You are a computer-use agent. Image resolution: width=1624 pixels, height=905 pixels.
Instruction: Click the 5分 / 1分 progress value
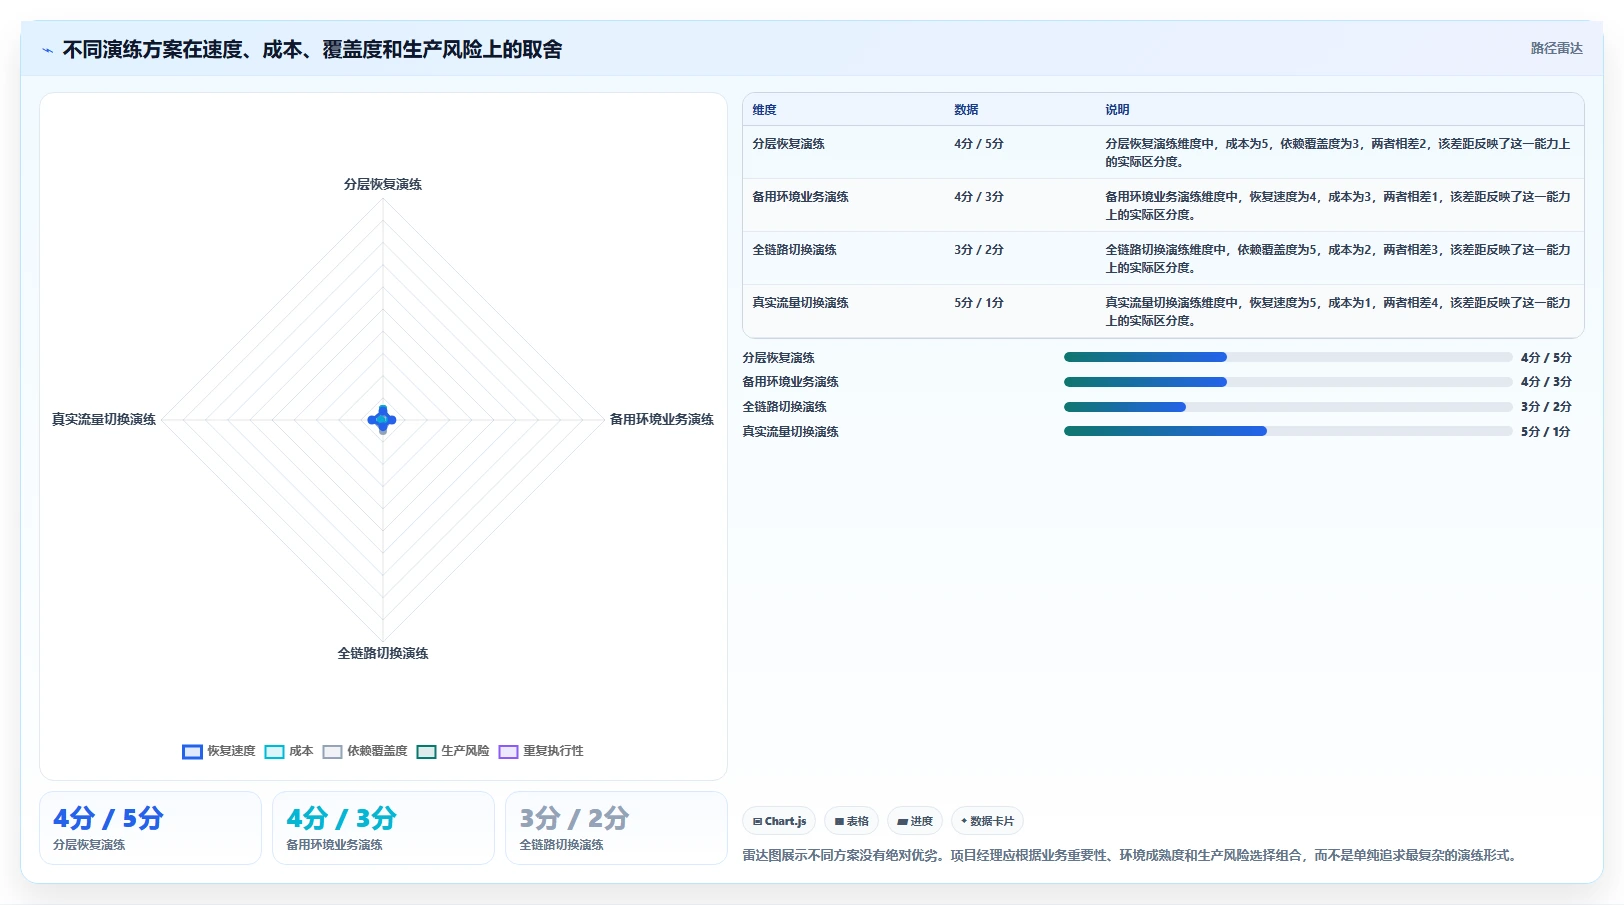[1546, 432]
